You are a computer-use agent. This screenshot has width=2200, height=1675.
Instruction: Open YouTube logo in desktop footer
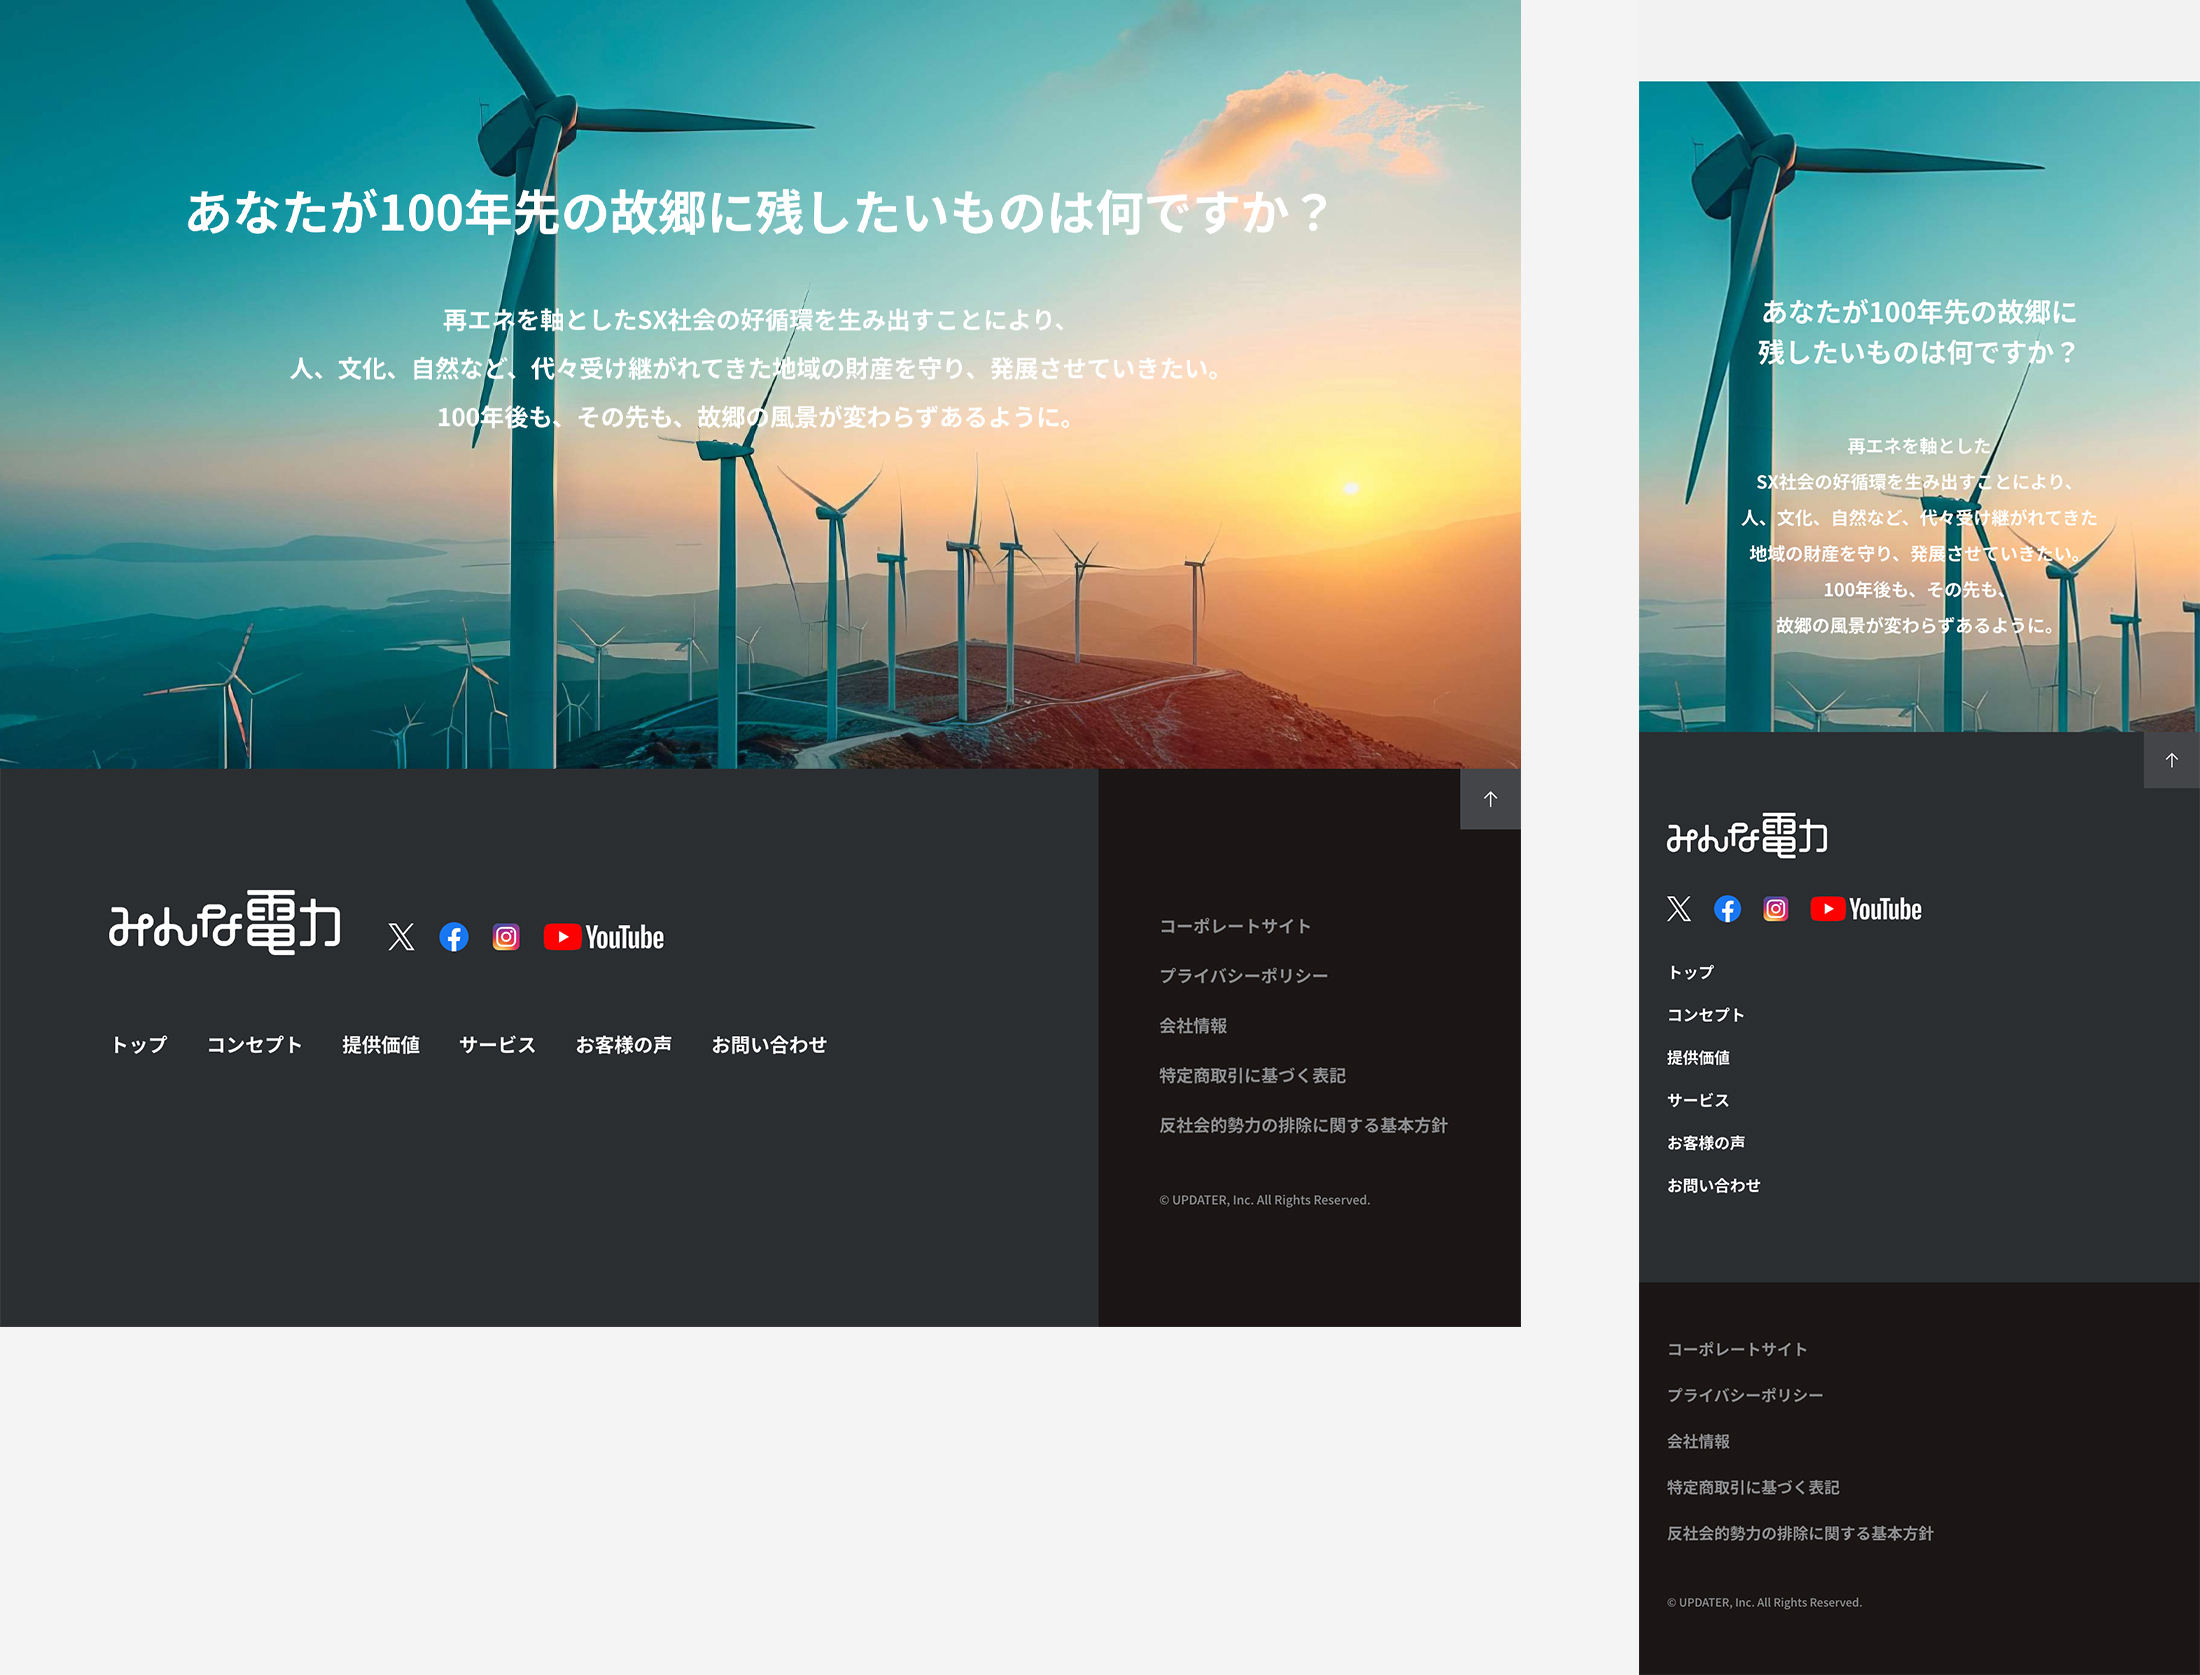click(604, 937)
